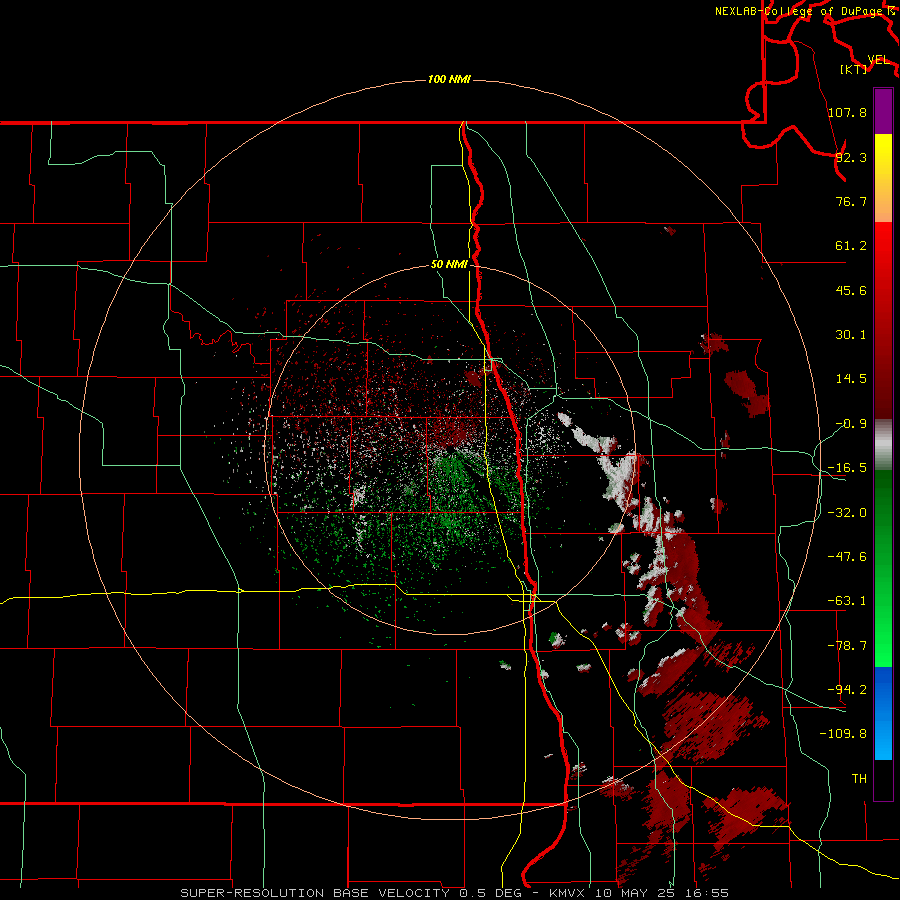Select the 92.3 value on velocity scale
Image resolution: width=900 pixels, height=900 pixels.
click(x=851, y=157)
